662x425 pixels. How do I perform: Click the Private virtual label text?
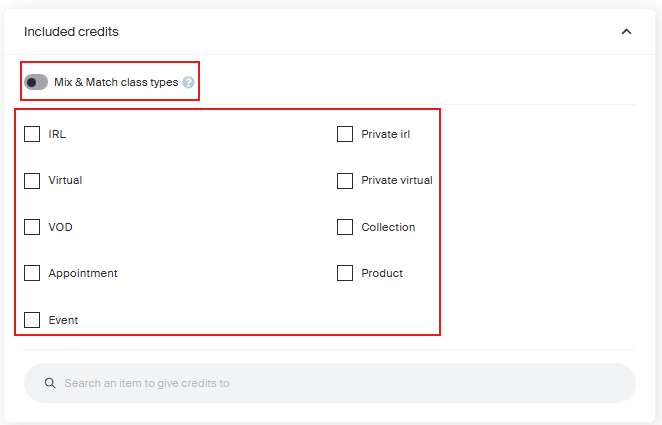click(397, 181)
